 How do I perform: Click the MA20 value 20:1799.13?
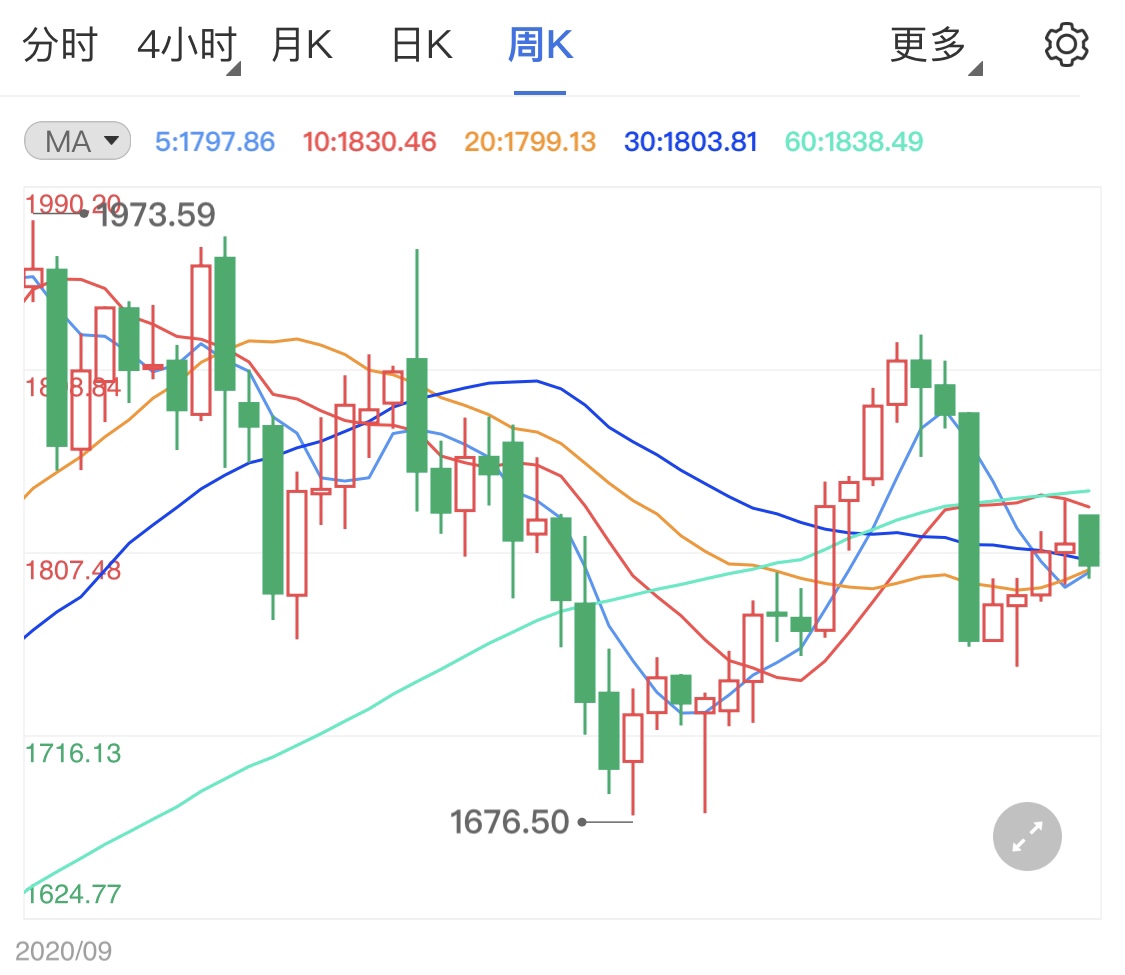point(529,141)
